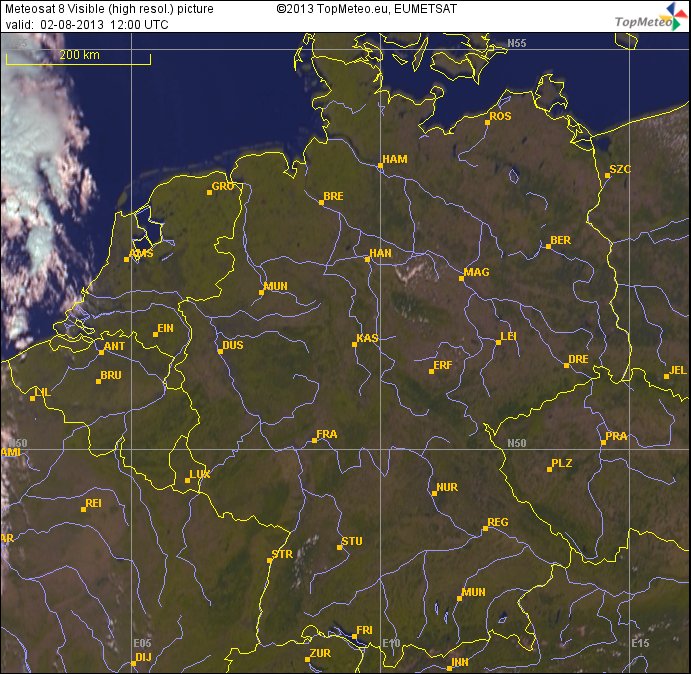Select the INN city label

click(460, 663)
